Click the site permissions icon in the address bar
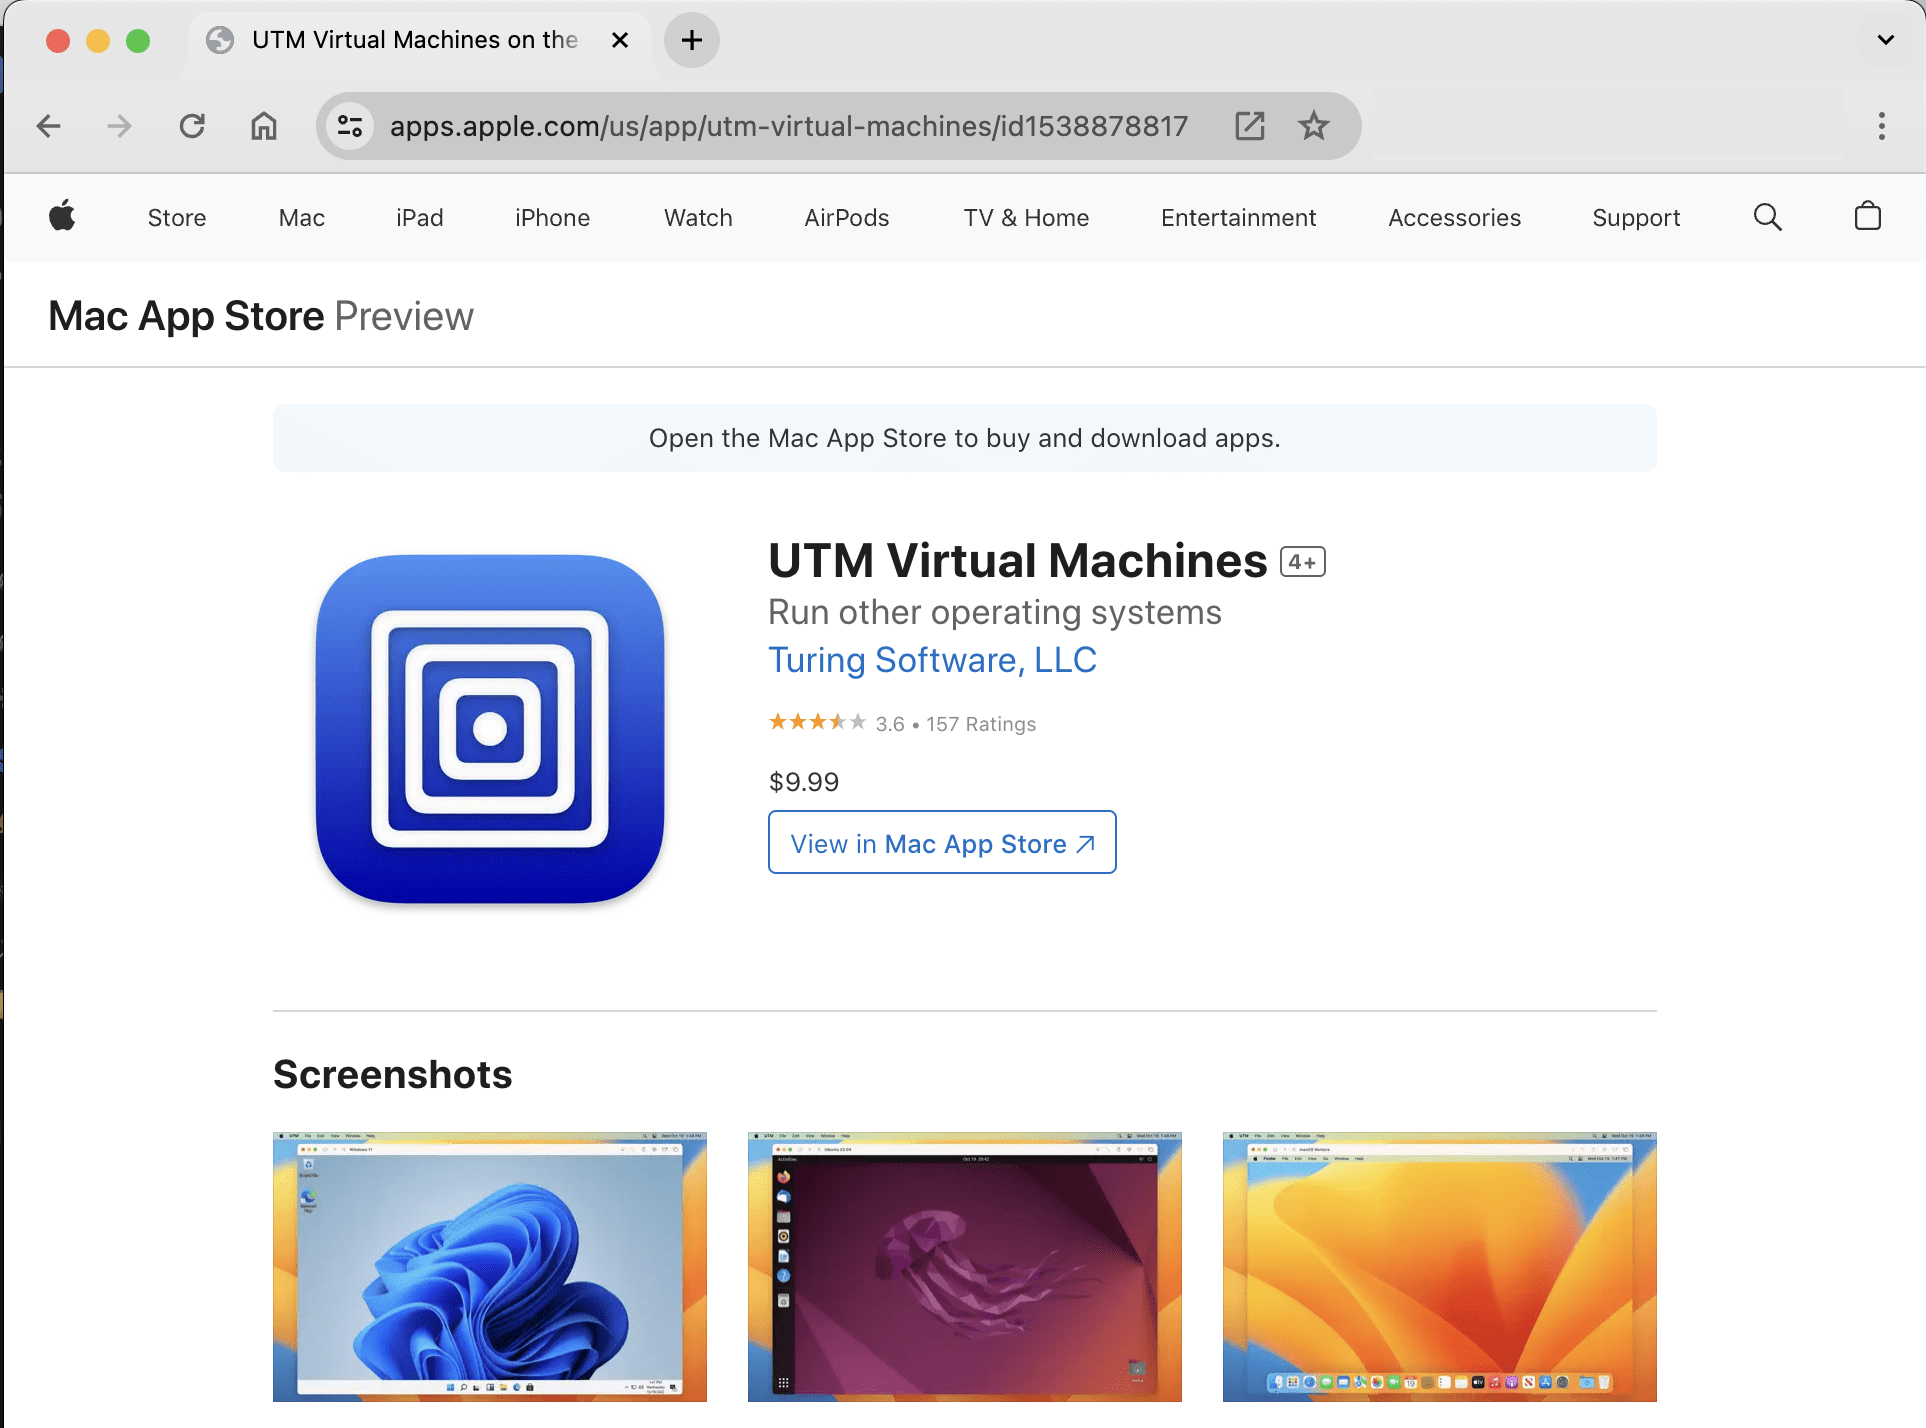 pyautogui.click(x=349, y=126)
